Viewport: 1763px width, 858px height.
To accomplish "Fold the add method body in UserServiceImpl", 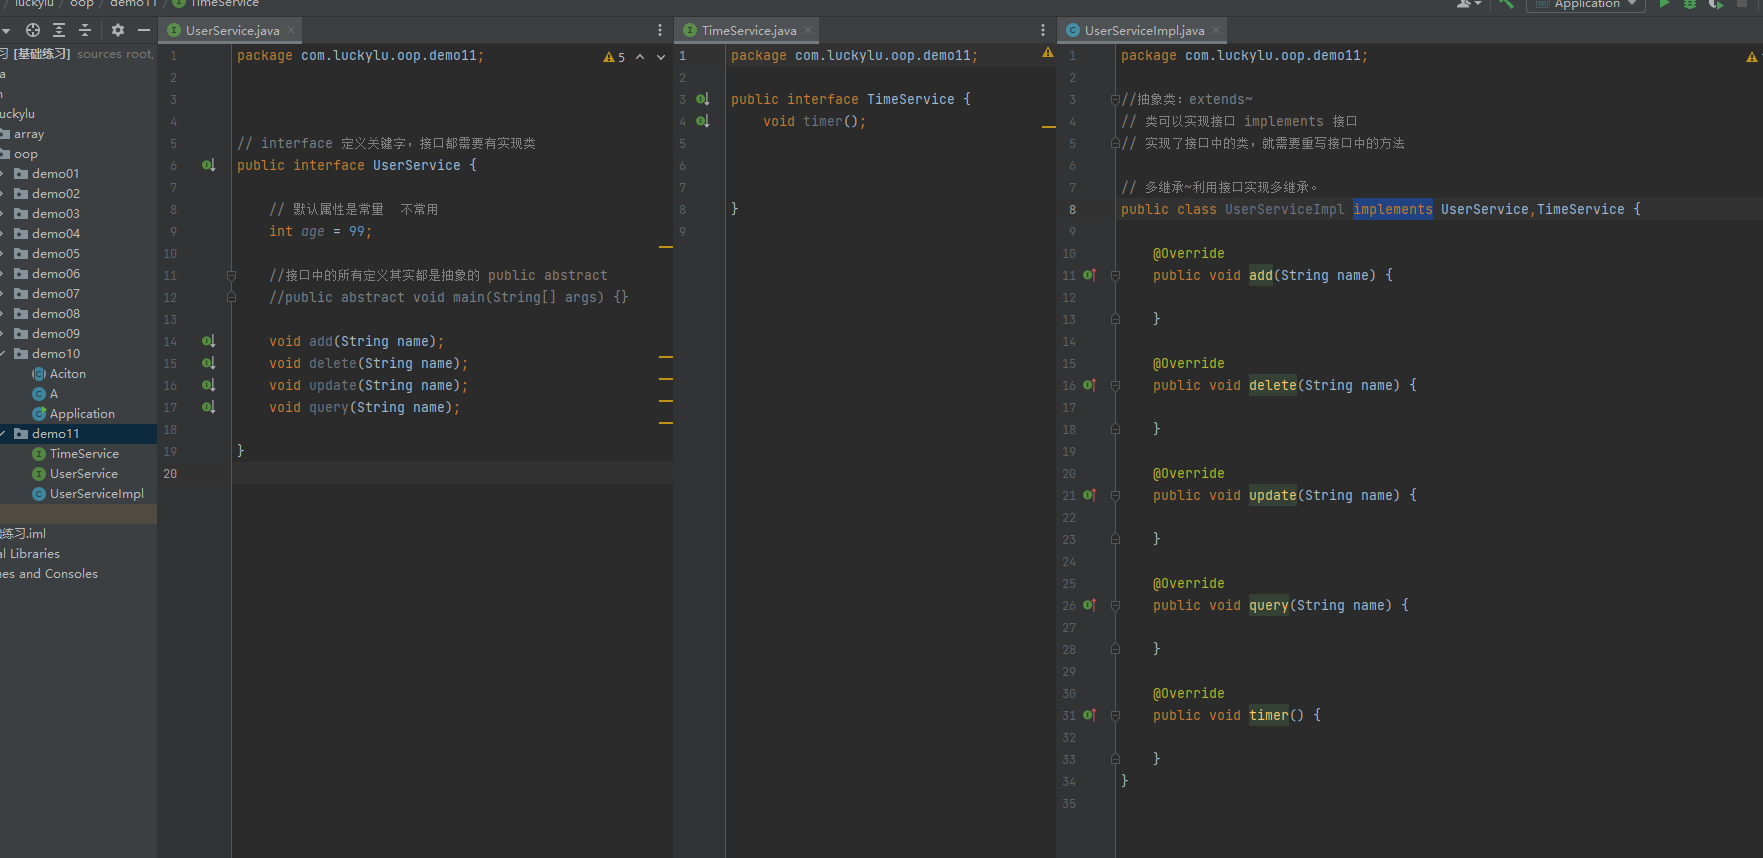I will pos(1115,275).
